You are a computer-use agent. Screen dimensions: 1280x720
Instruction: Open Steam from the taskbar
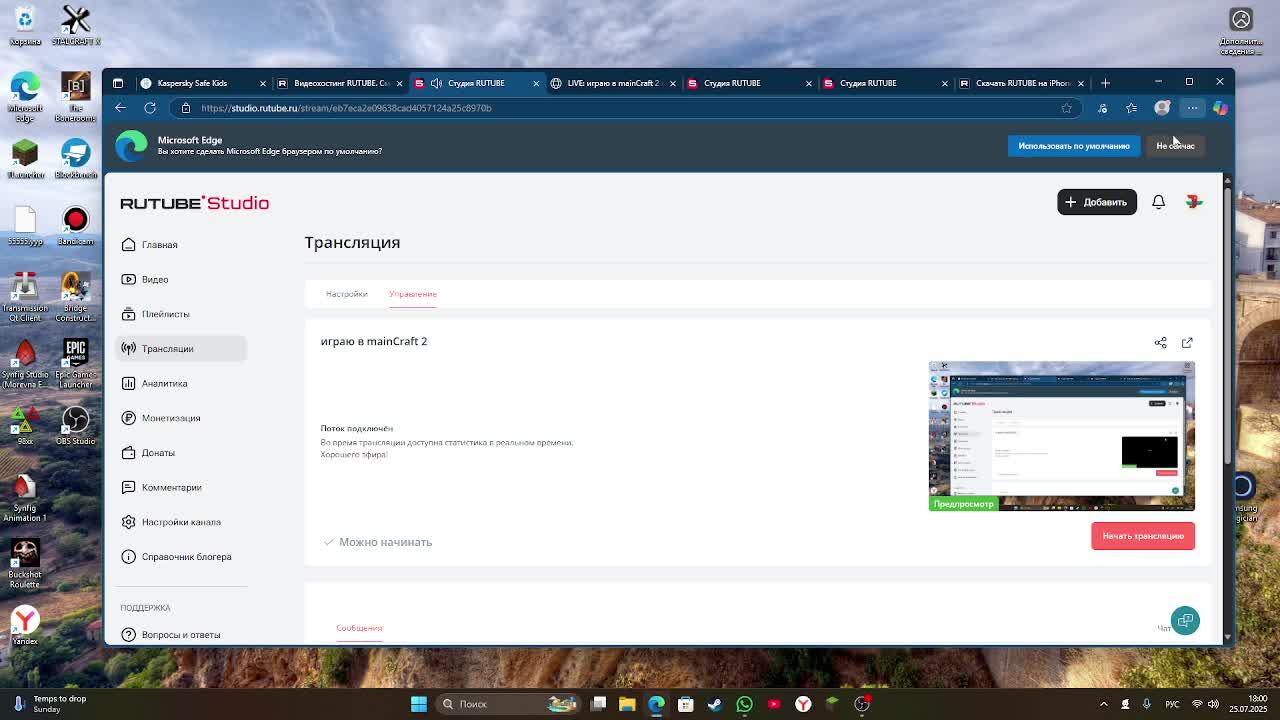click(x=715, y=704)
